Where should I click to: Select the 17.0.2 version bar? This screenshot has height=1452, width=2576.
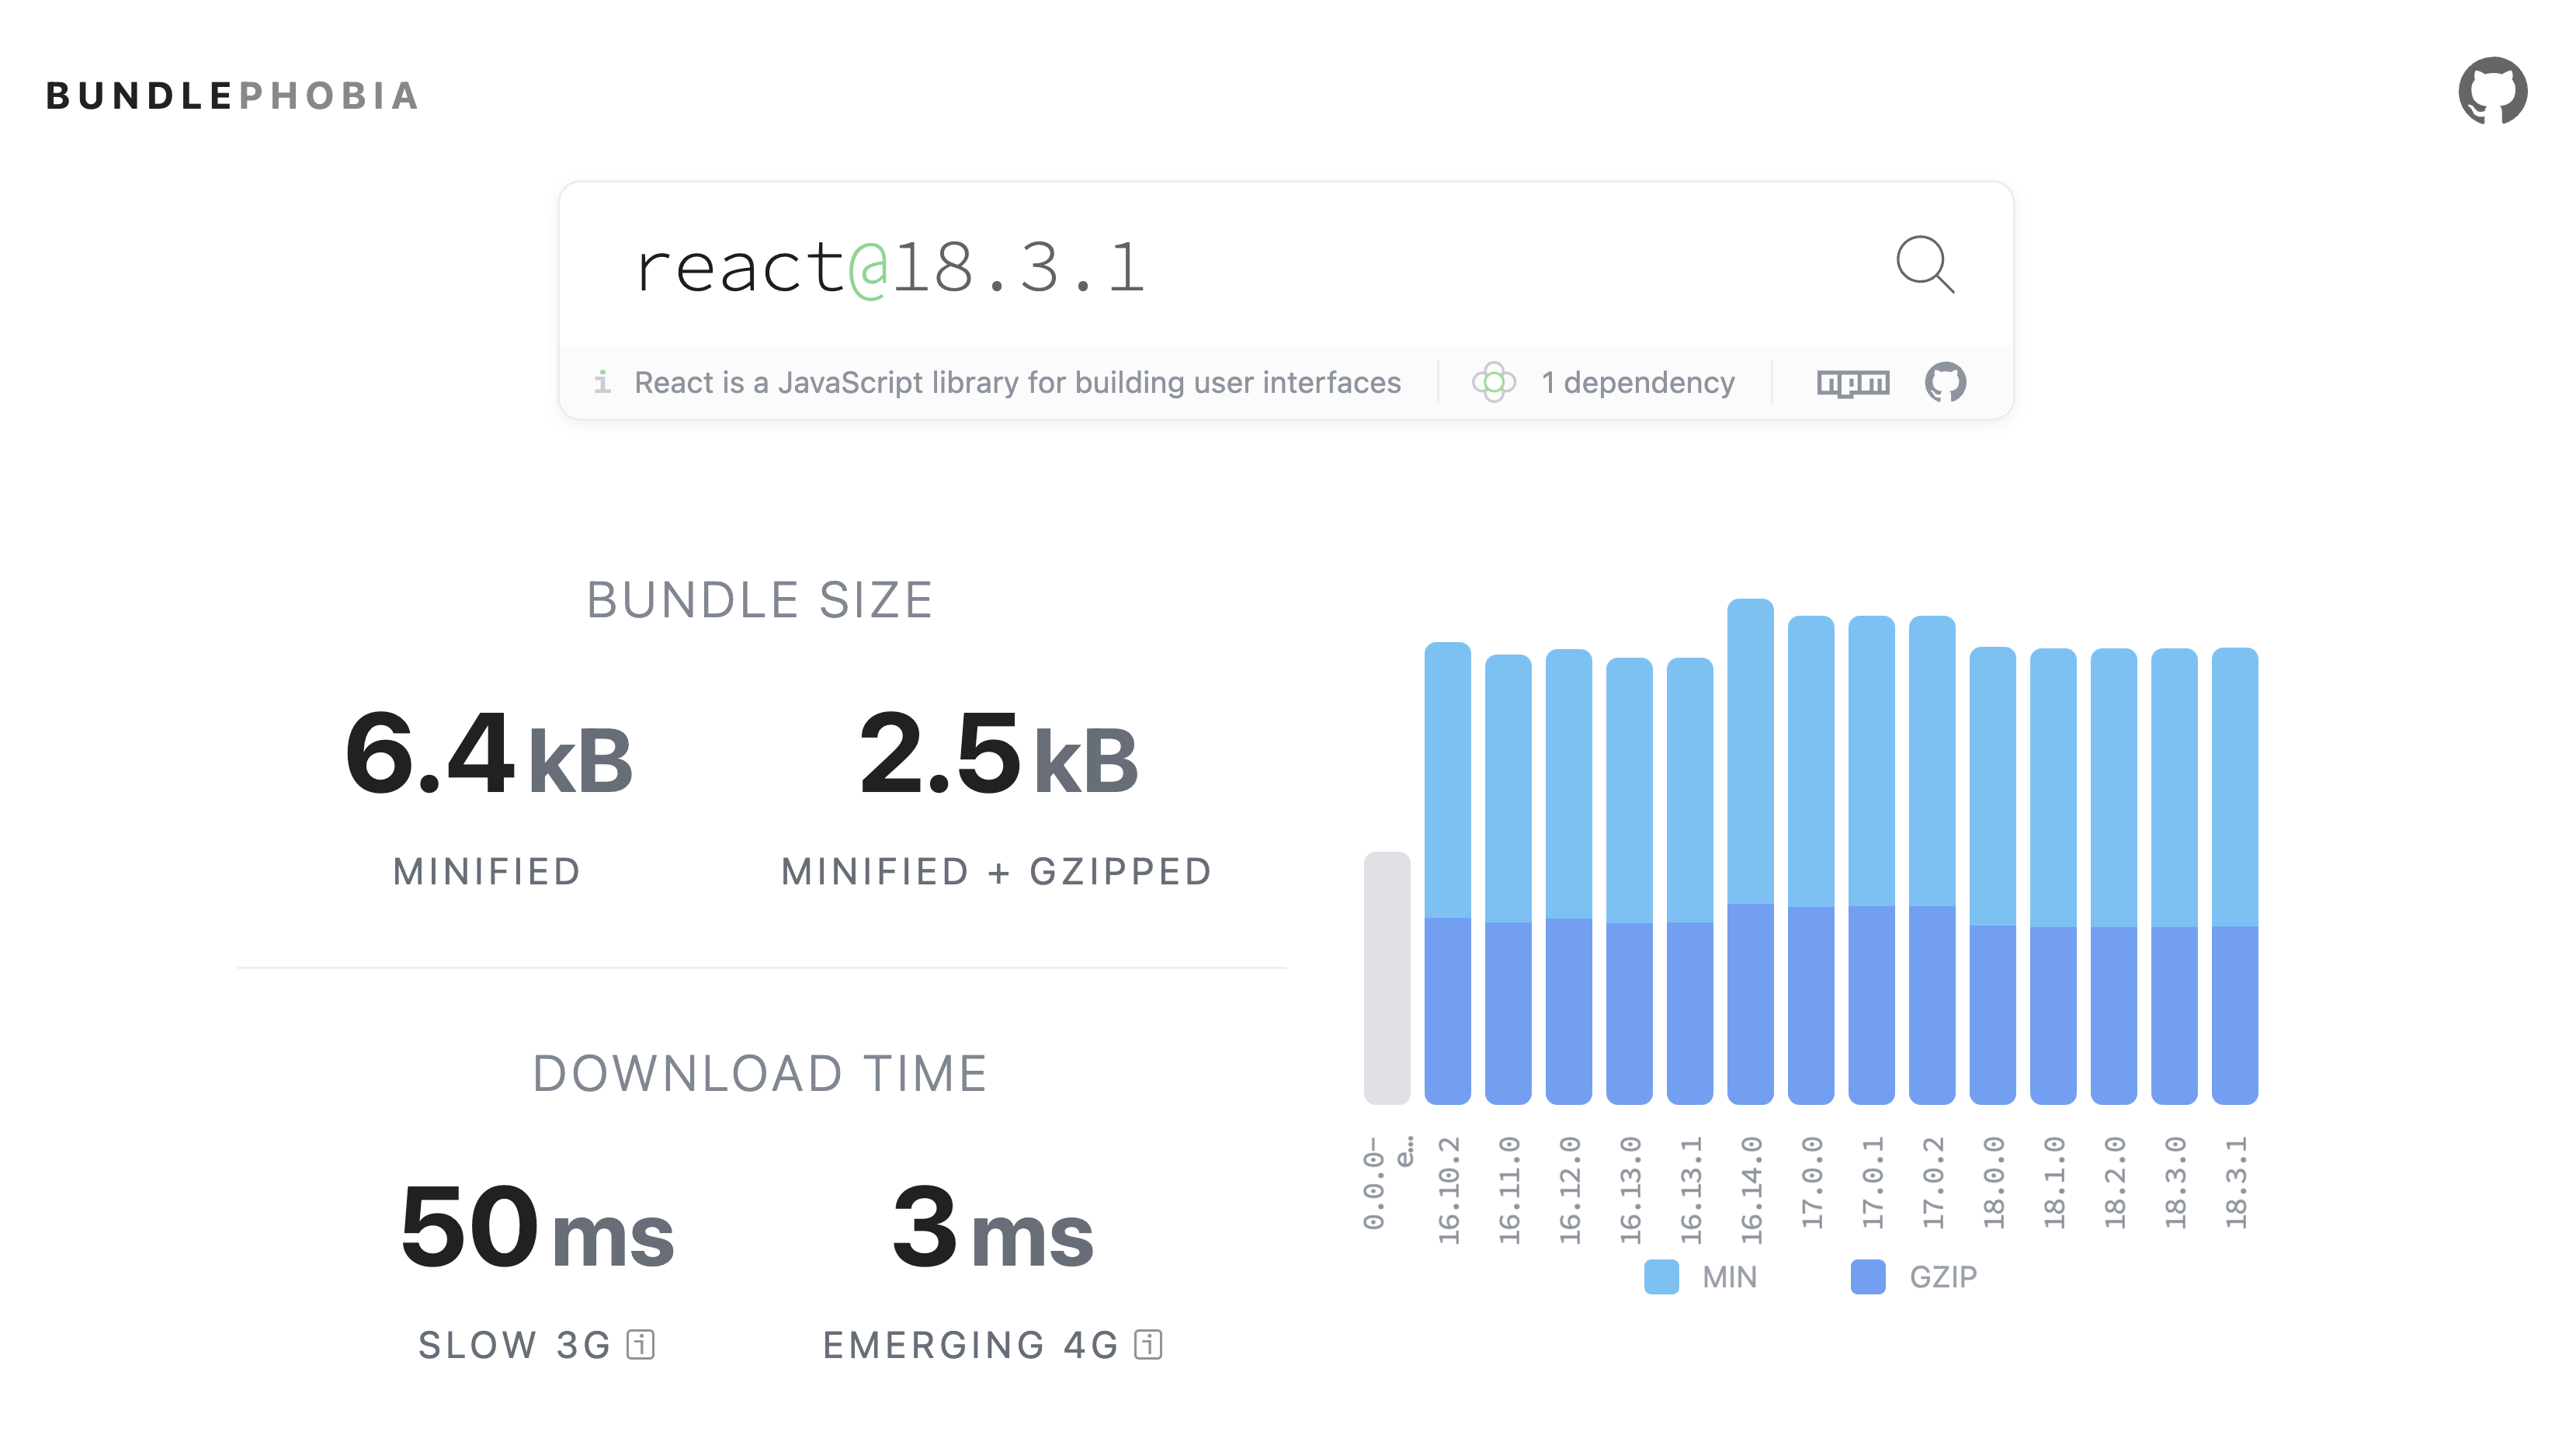[x=1932, y=860]
